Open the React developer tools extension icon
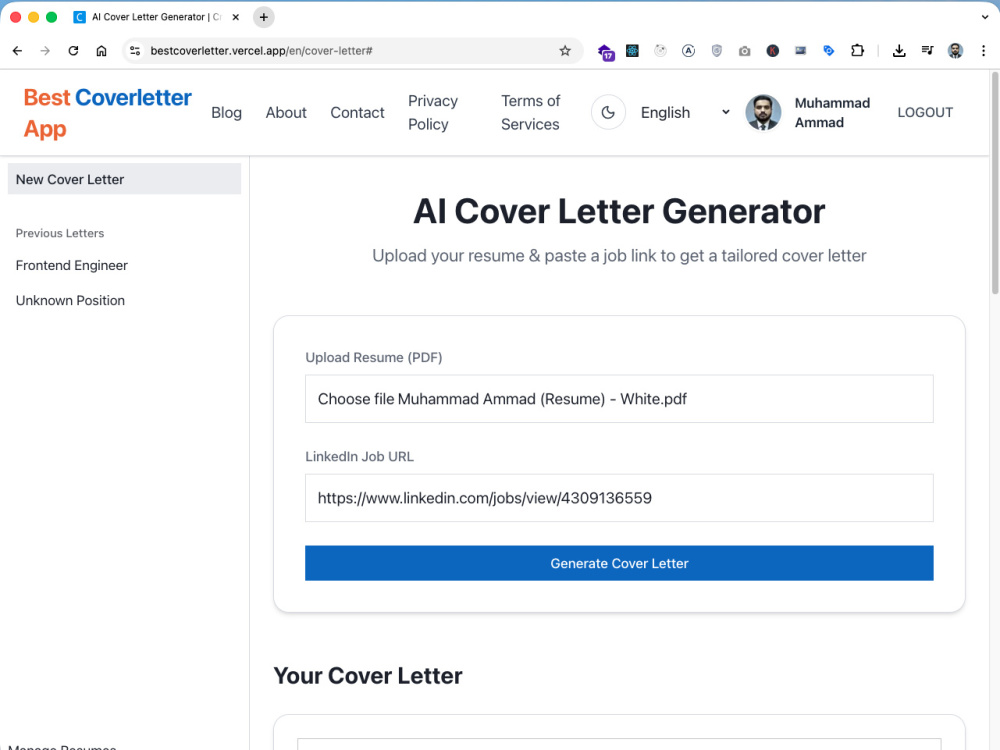The image size is (1000, 750). (x=632, y=50)
